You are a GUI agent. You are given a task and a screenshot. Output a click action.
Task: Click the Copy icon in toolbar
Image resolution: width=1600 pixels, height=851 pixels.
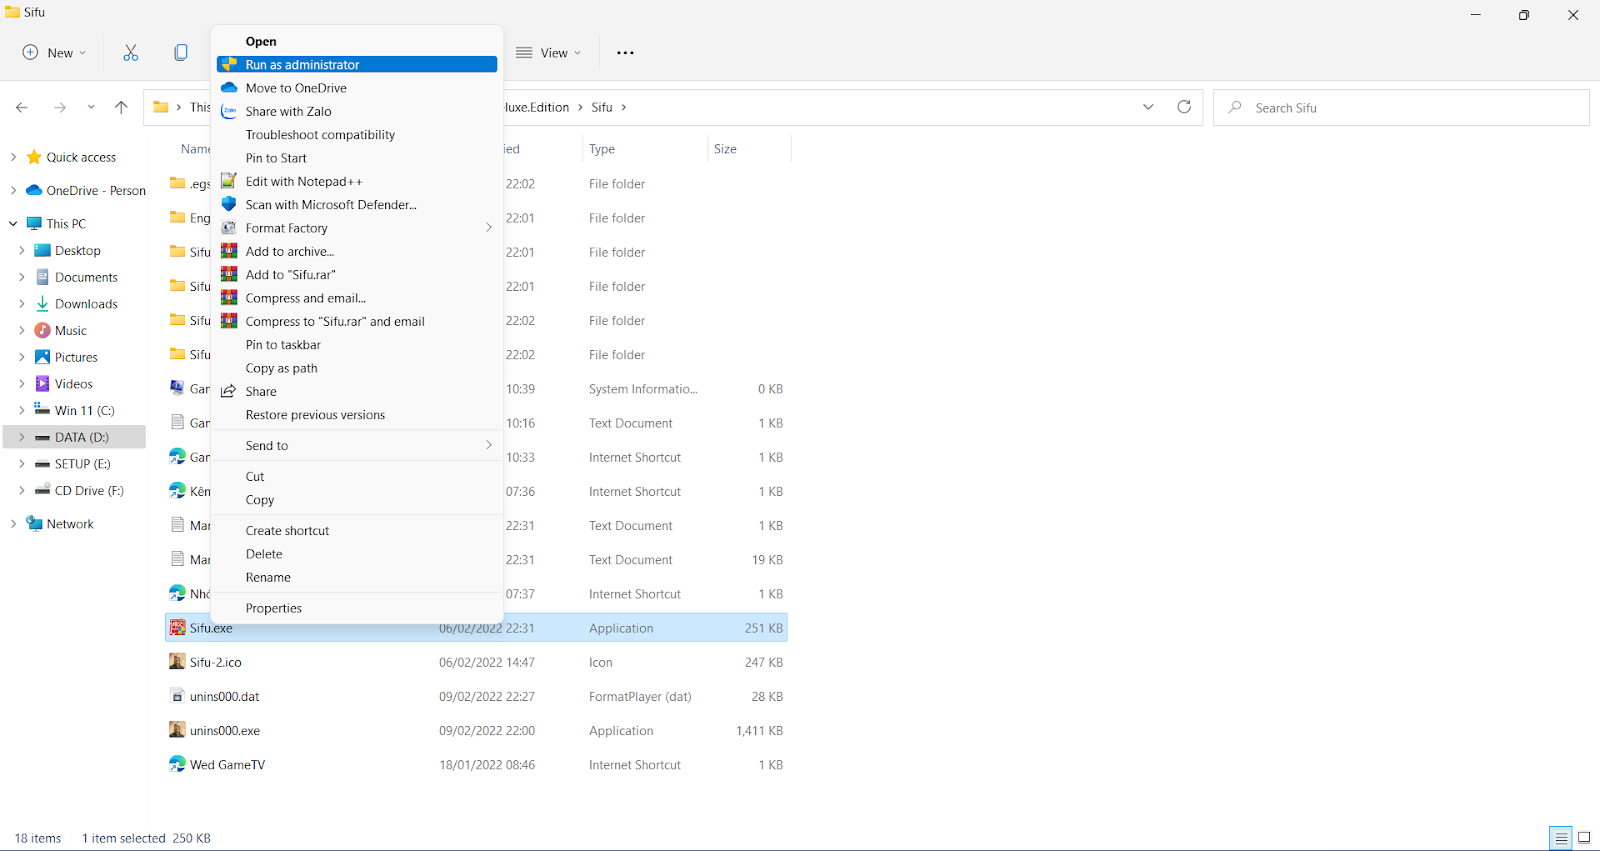point(181,53)
